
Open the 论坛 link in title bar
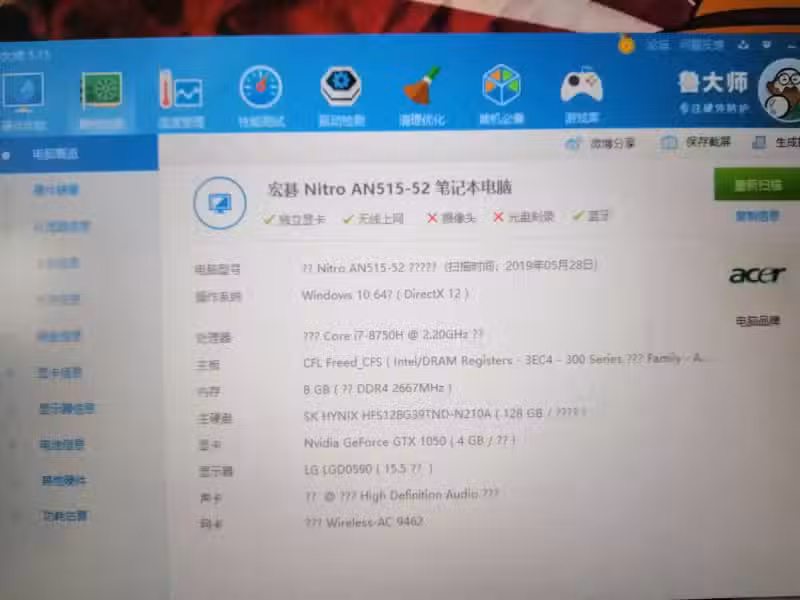pos(658,45)
